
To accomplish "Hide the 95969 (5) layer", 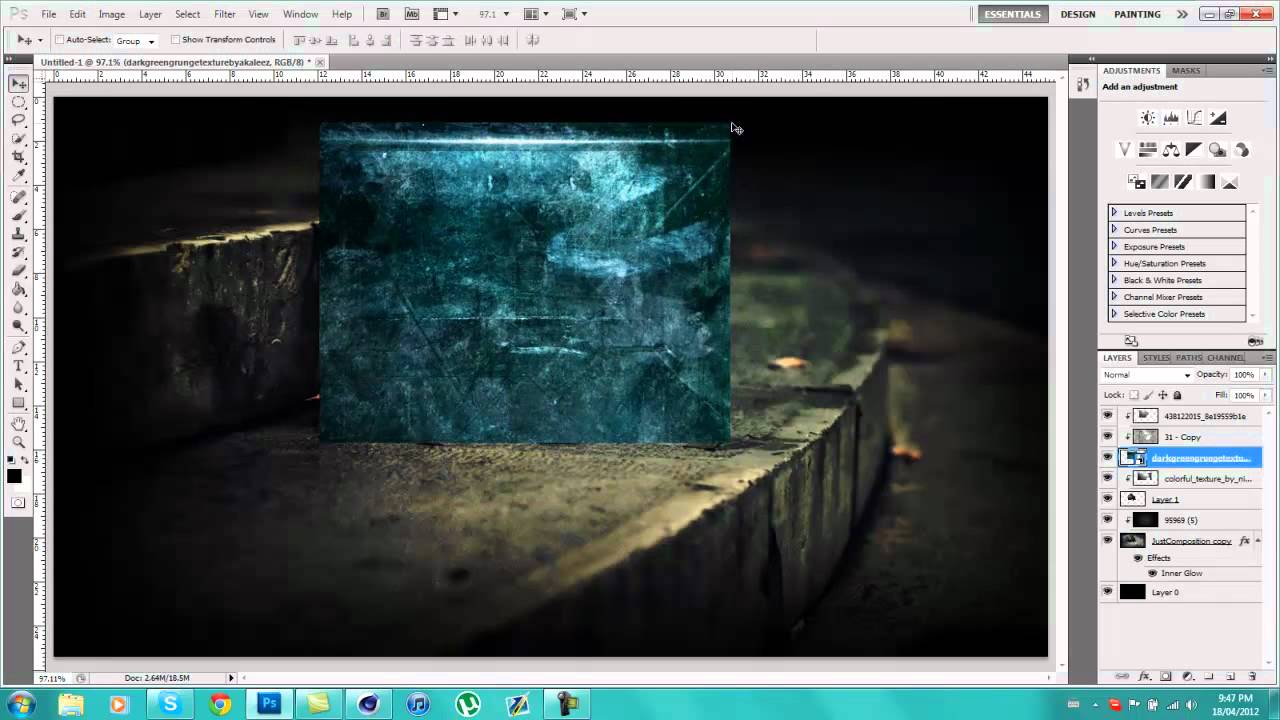I will [x=1107, y=520].
